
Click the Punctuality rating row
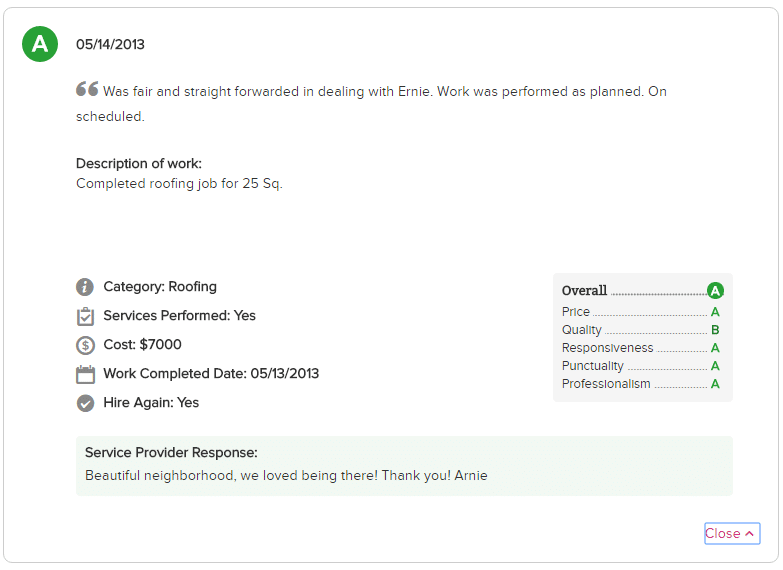641,366
